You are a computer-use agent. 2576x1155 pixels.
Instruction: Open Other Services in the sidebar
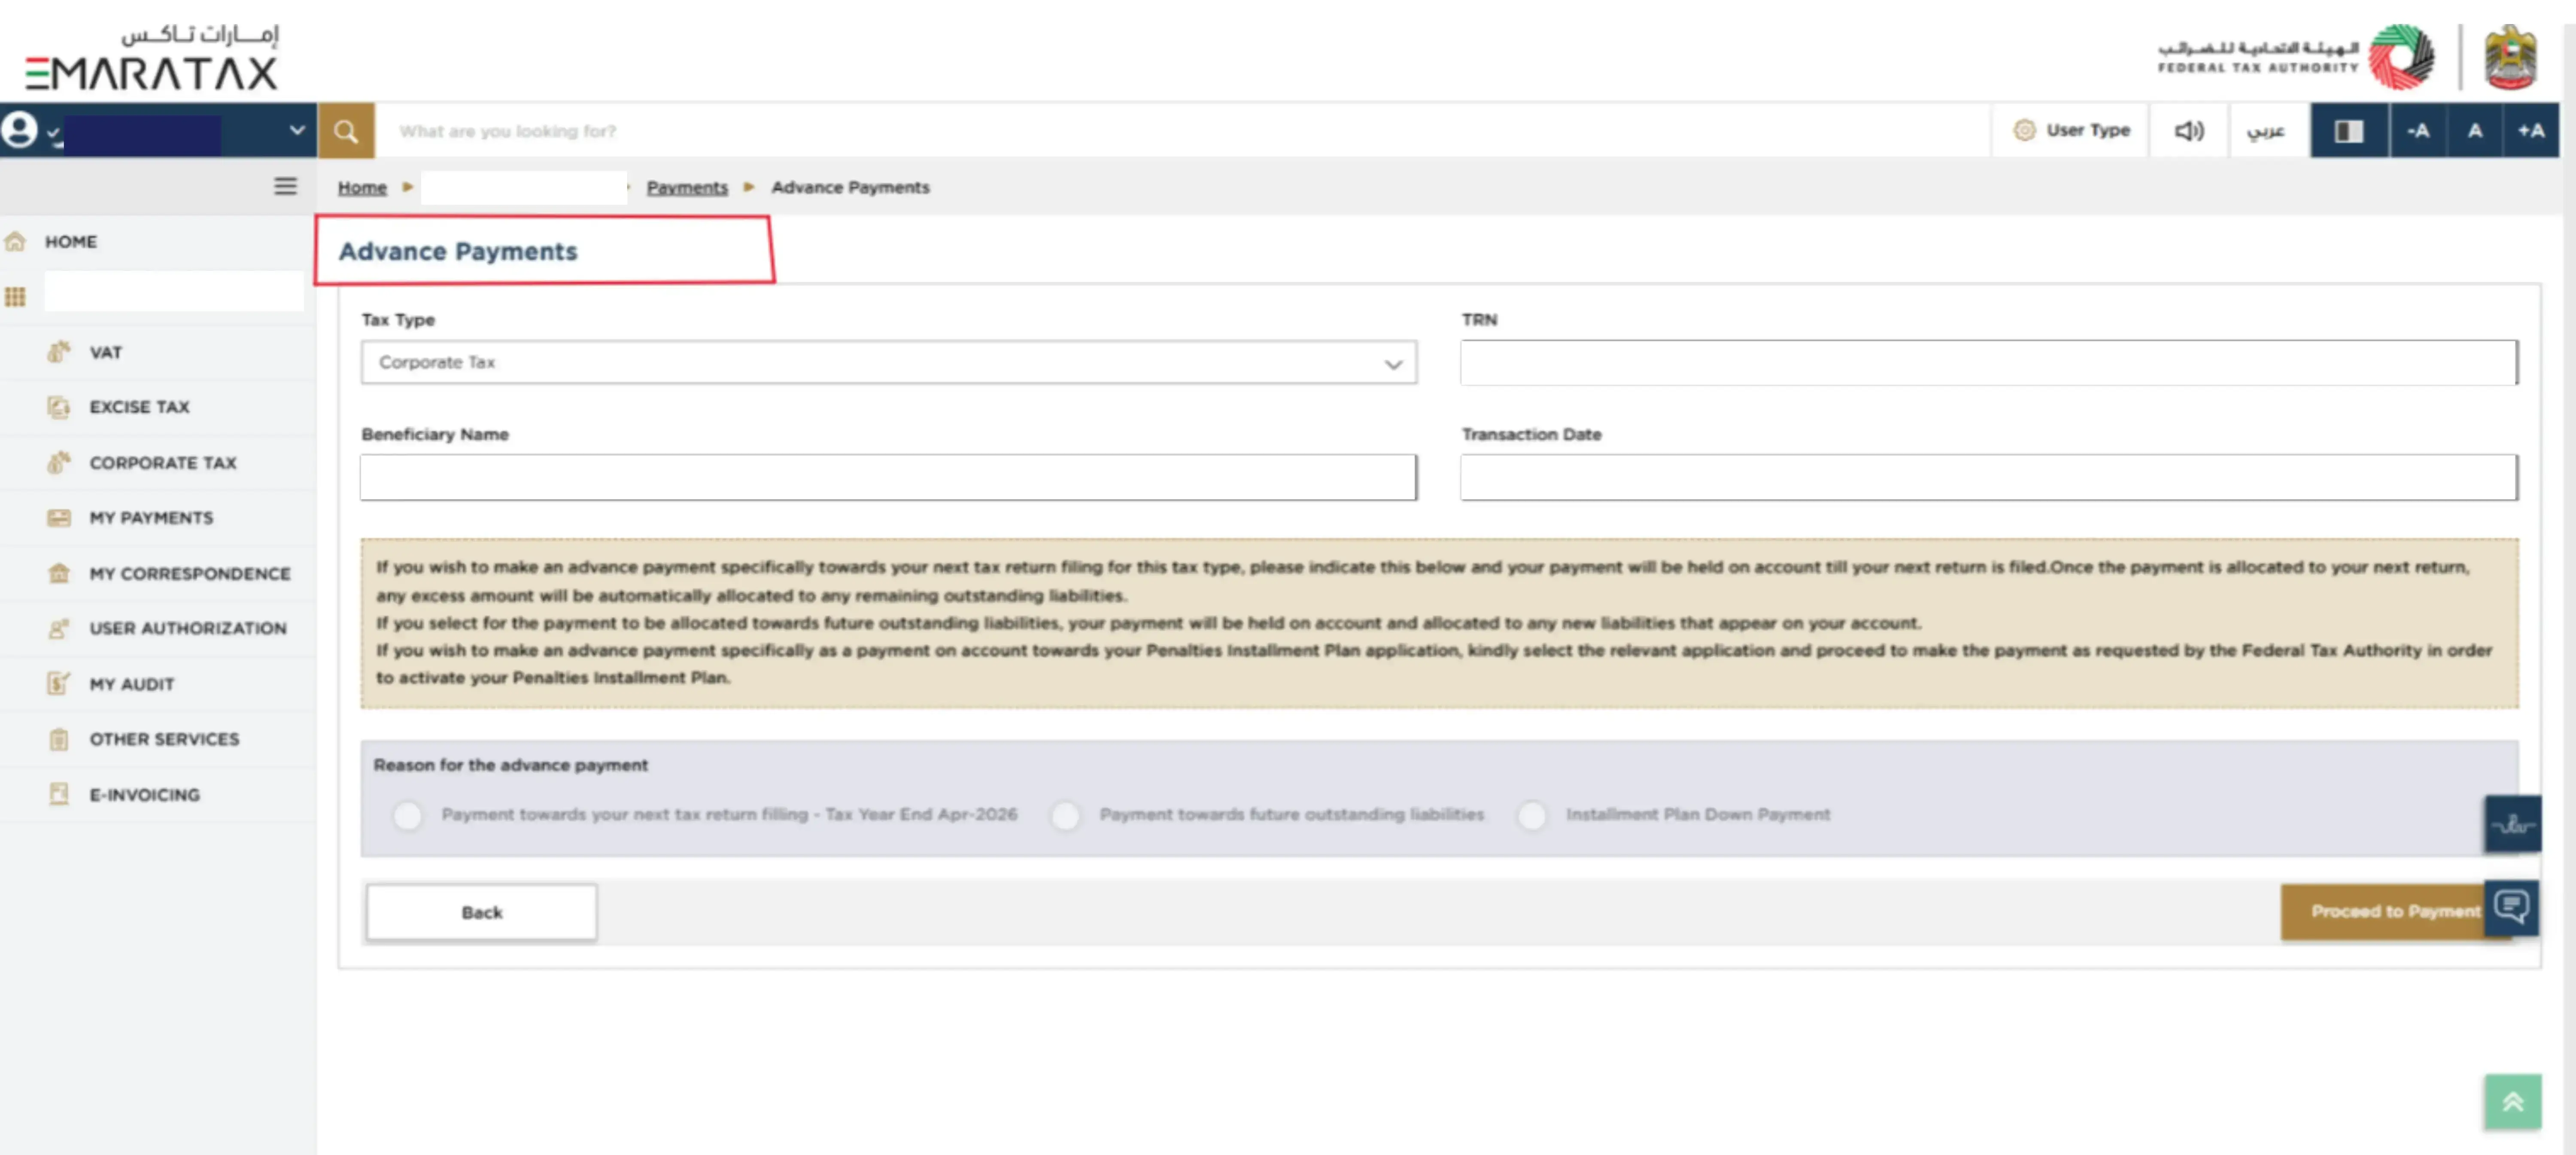(164, 739)
